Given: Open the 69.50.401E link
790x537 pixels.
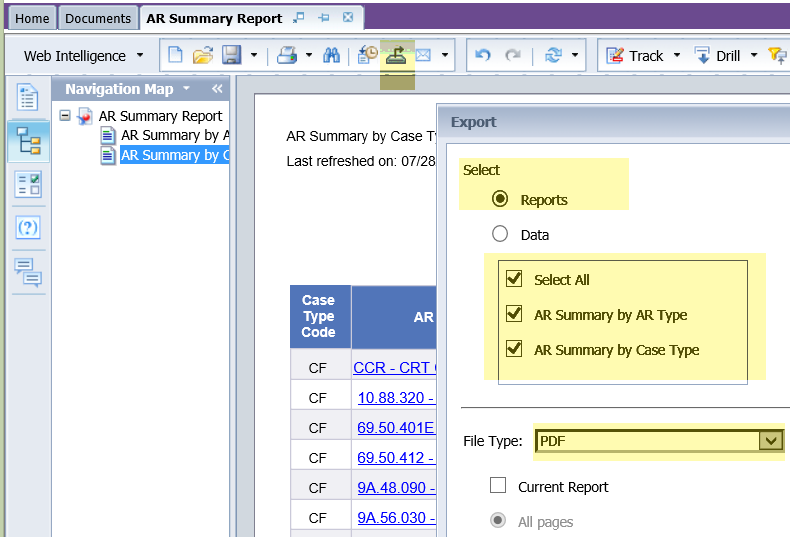Looking at the screenshot, I should pos(397,428).
